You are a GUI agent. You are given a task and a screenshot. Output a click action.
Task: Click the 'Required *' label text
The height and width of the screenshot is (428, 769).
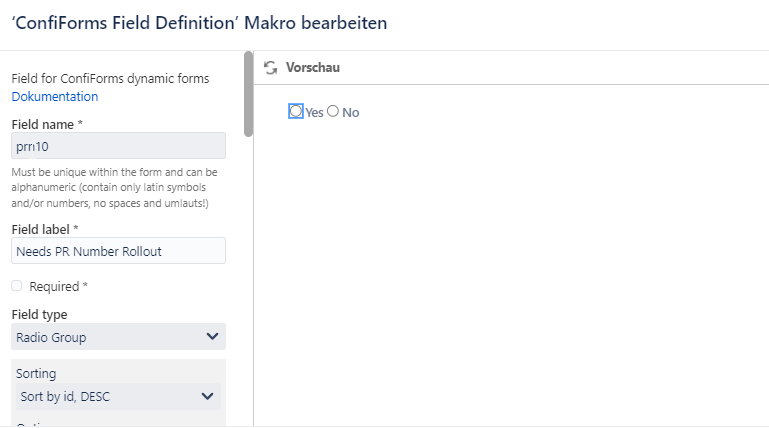58,286
